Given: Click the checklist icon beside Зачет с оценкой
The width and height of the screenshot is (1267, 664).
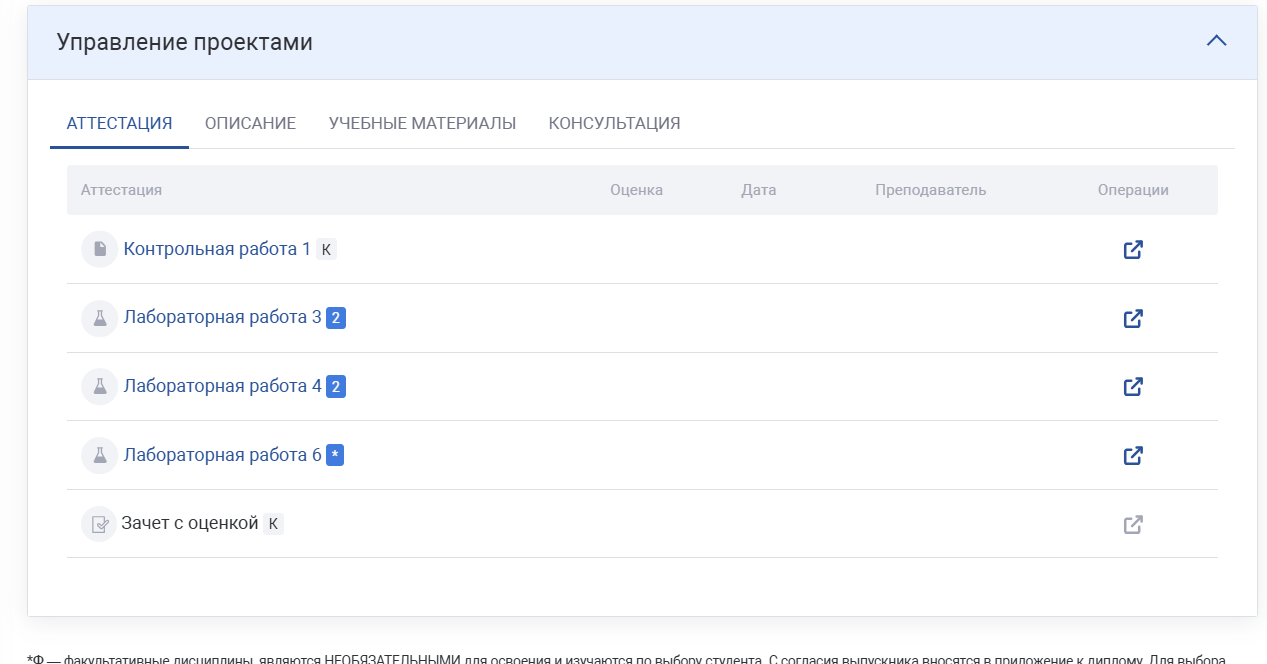Looking at the screenshot, I should 99,524.
